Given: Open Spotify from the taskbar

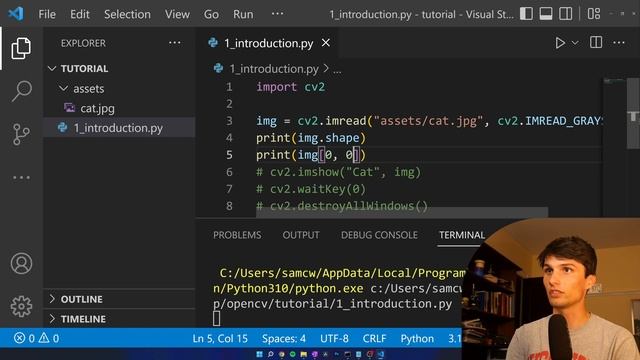Looking at the screenshot, I should tap(292, 354).
